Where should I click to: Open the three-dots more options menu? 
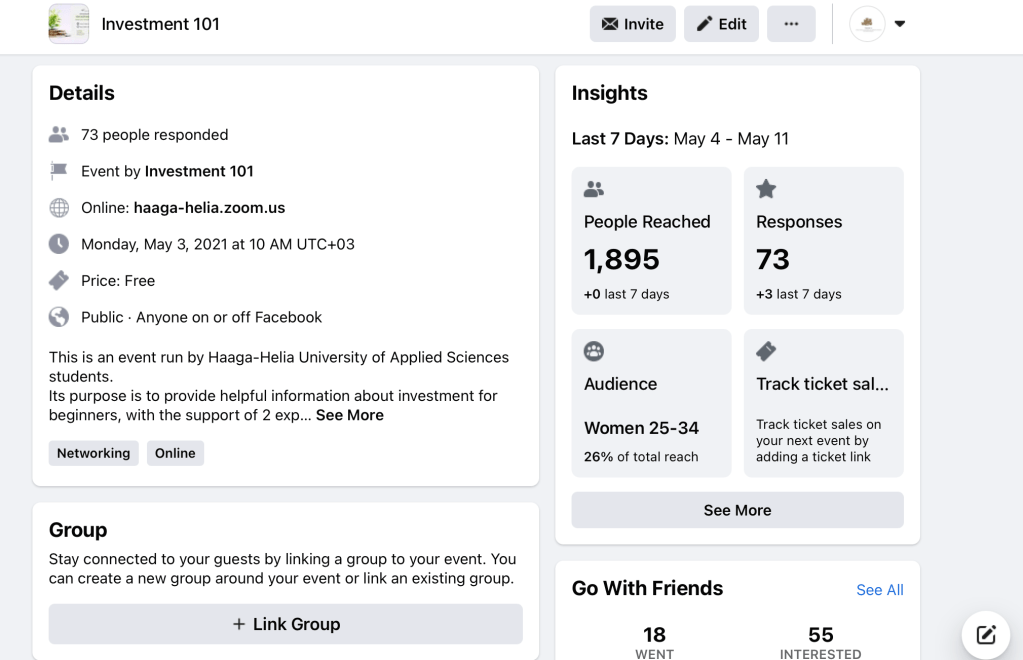pos(791,24)
